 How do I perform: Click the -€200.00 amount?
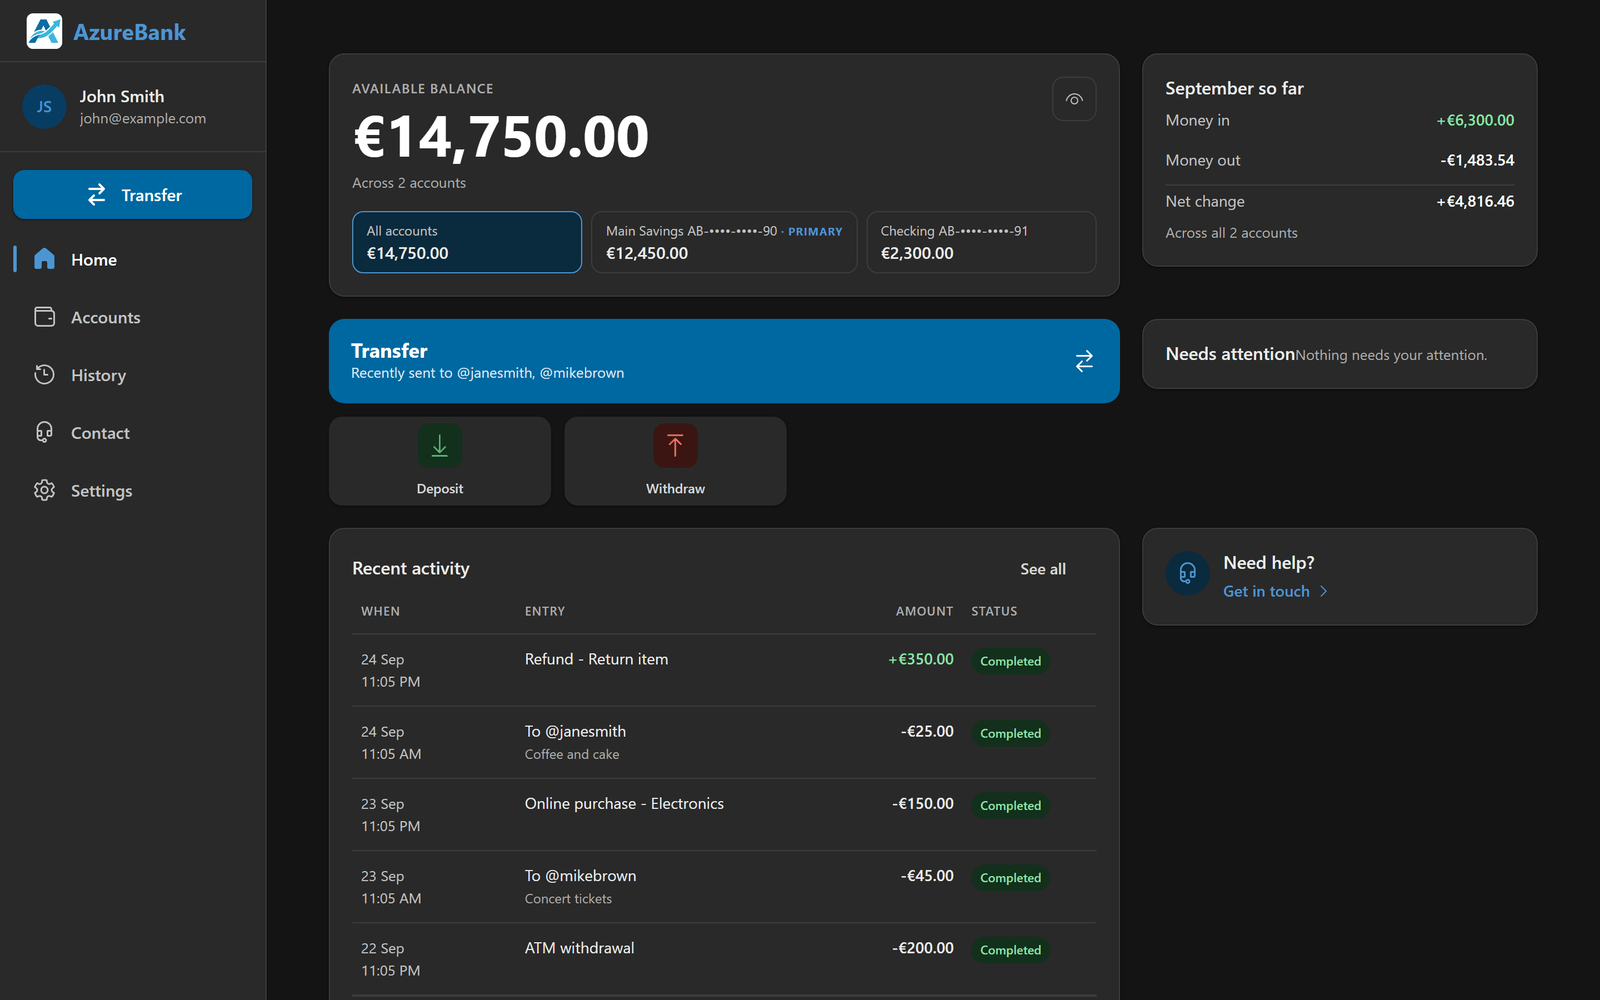click(x=923, y=948)
